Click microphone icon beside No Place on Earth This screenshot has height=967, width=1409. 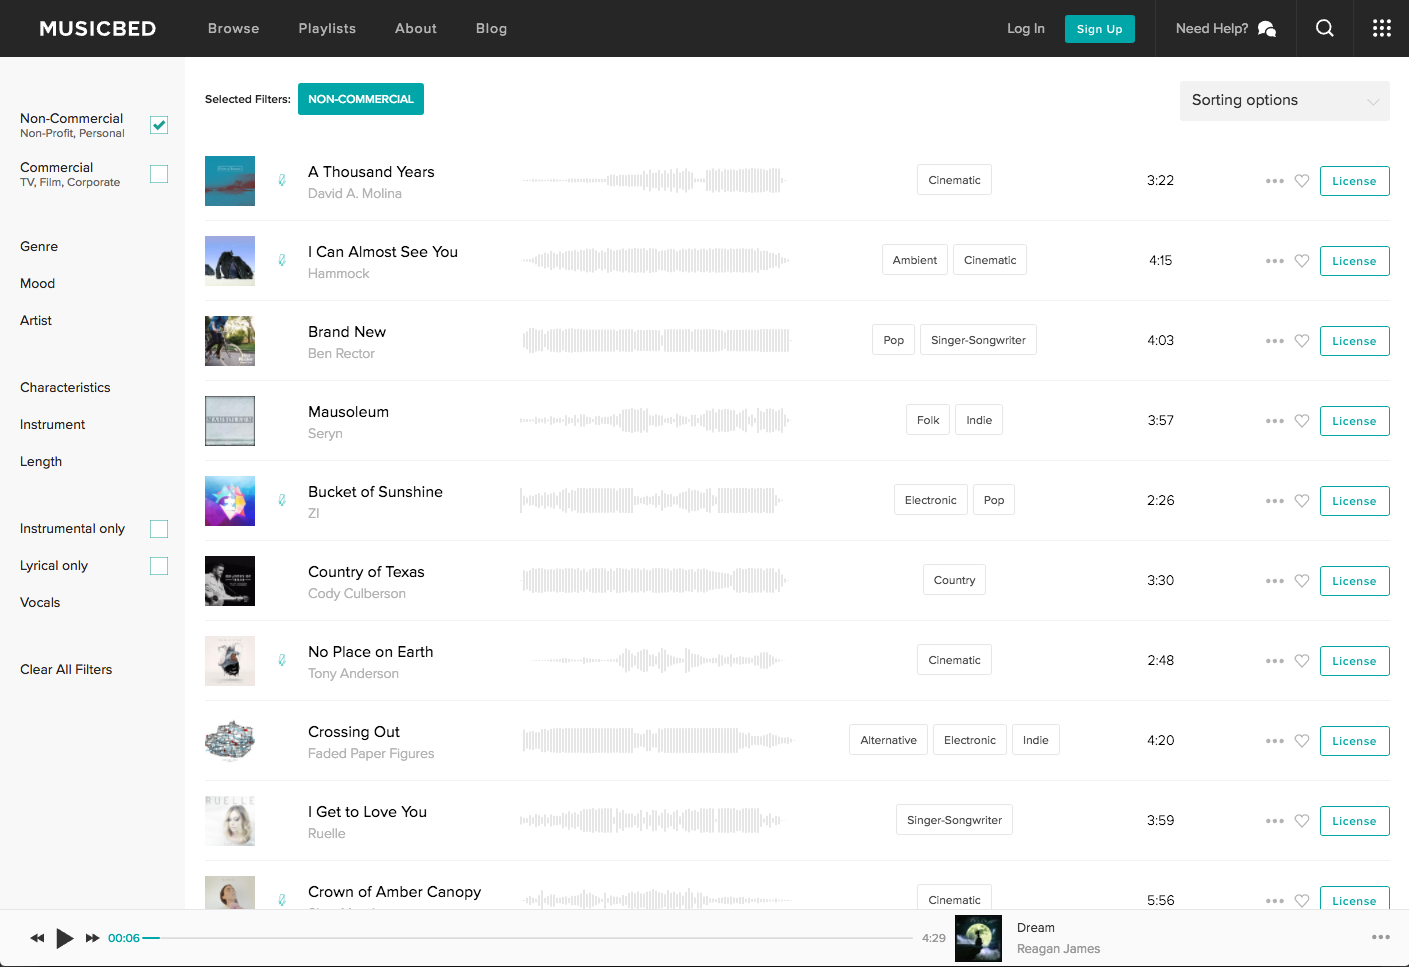coord(282,660)
